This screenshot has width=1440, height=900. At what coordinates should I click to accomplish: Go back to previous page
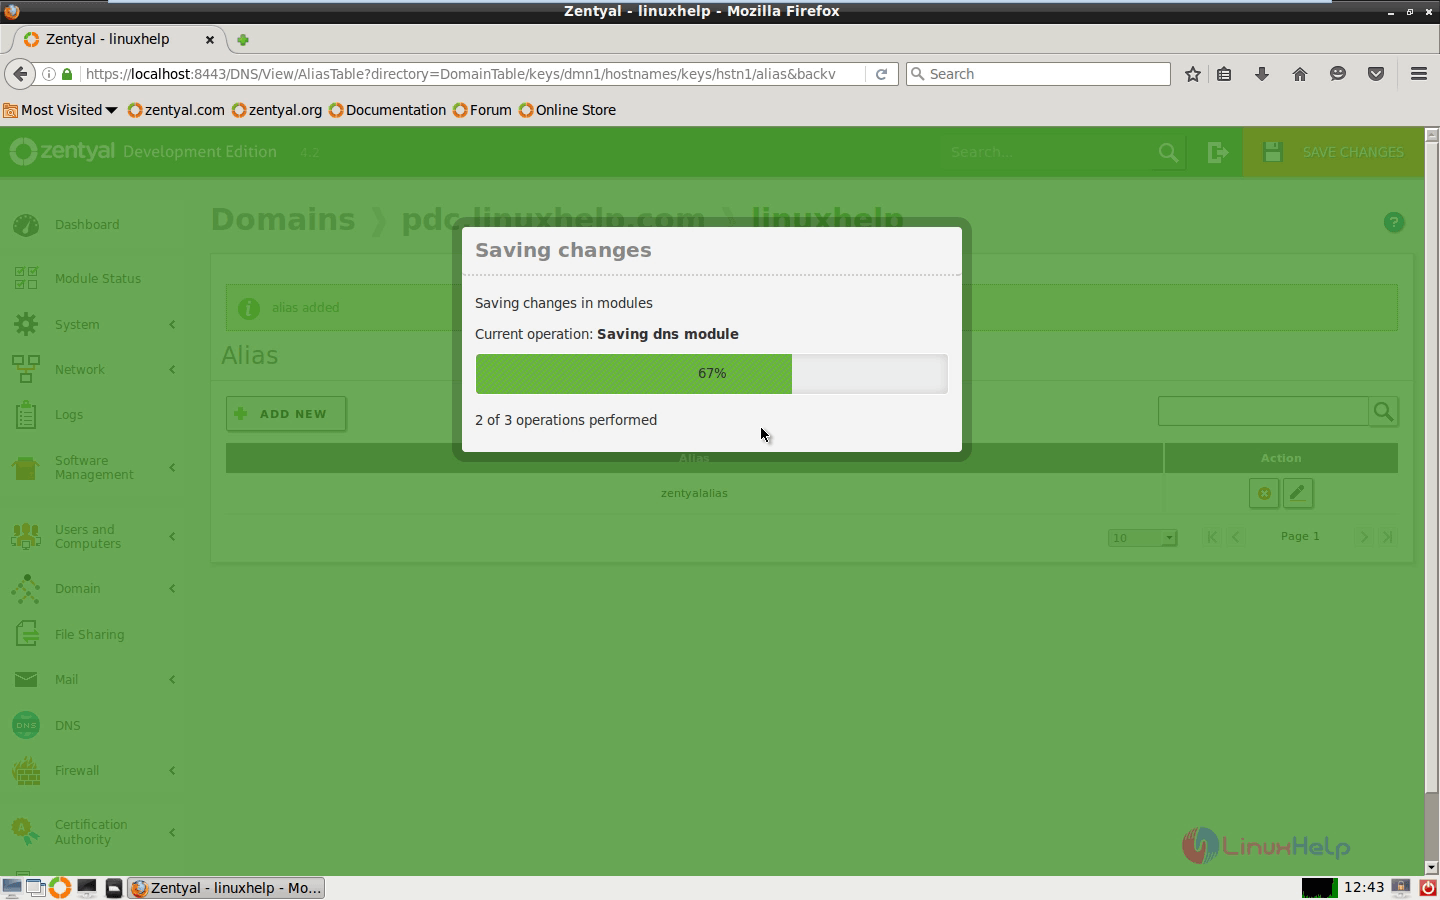coord(20,74)
